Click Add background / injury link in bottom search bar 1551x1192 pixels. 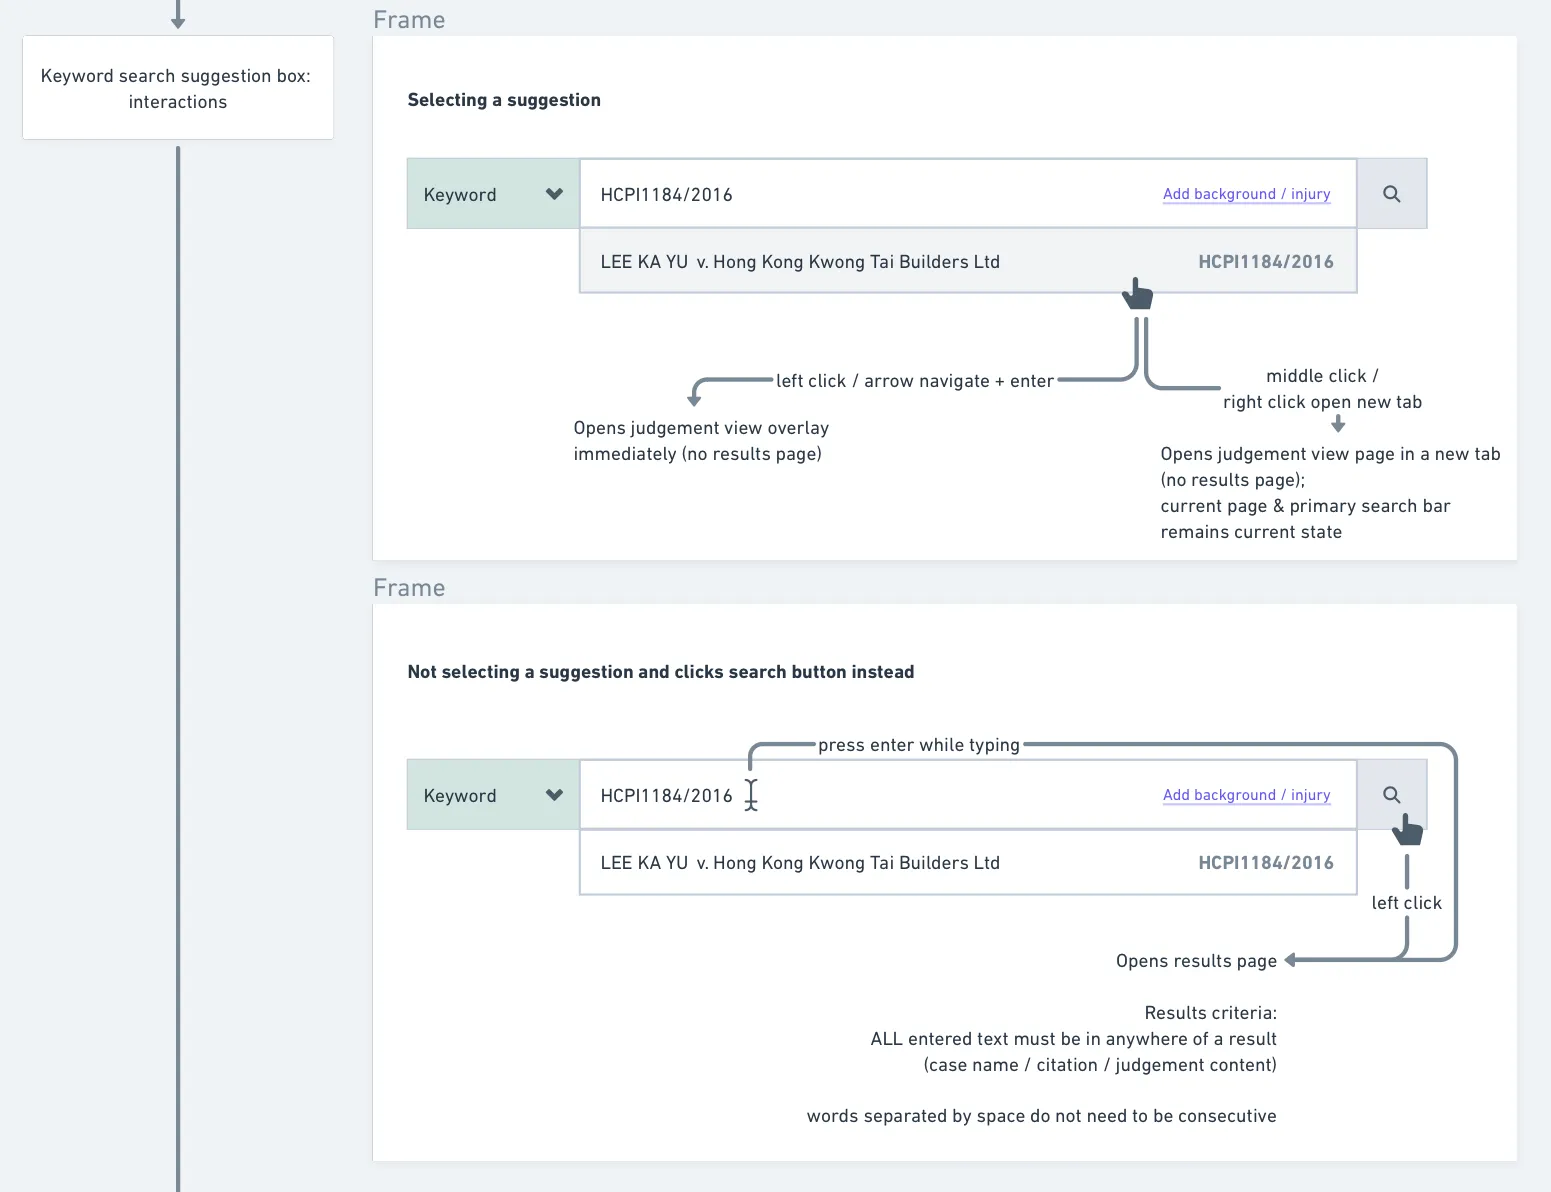[x=1246, y=795]
